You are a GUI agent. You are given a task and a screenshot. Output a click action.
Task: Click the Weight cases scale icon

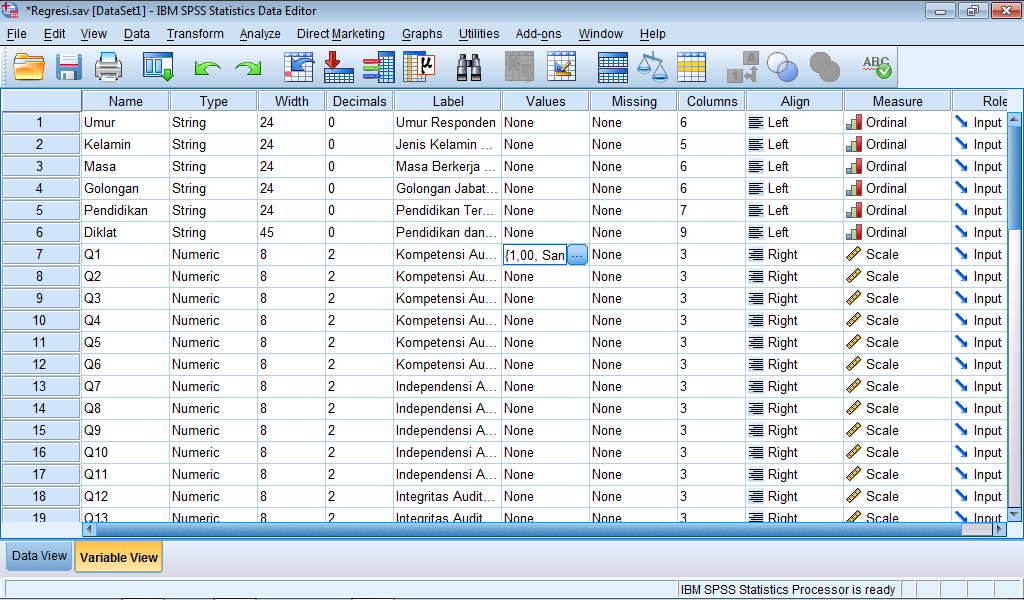click(x=652, y=67)
